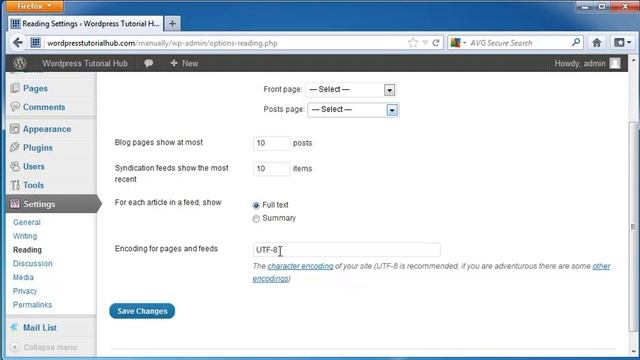Open the Front page select dropdown
640x360 pixels.
[350, 90]
